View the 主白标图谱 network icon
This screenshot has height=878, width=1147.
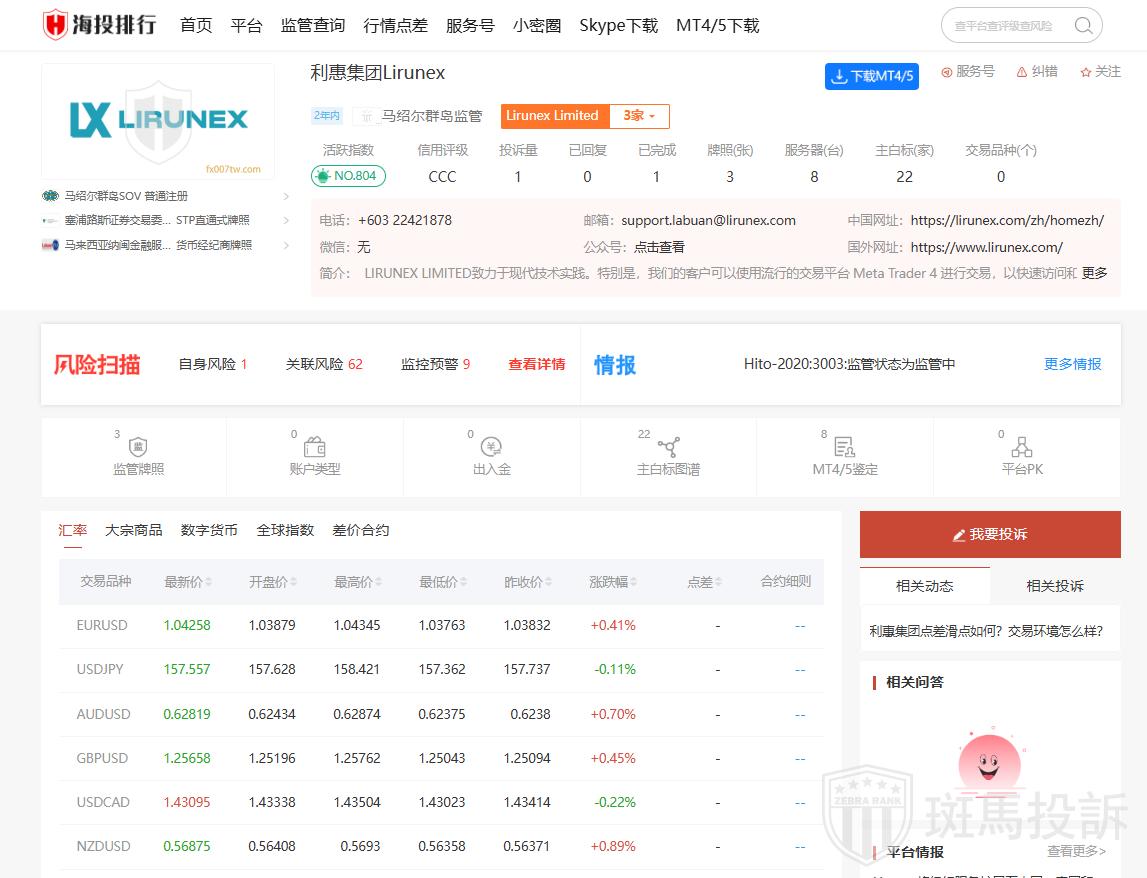point(668,448)
